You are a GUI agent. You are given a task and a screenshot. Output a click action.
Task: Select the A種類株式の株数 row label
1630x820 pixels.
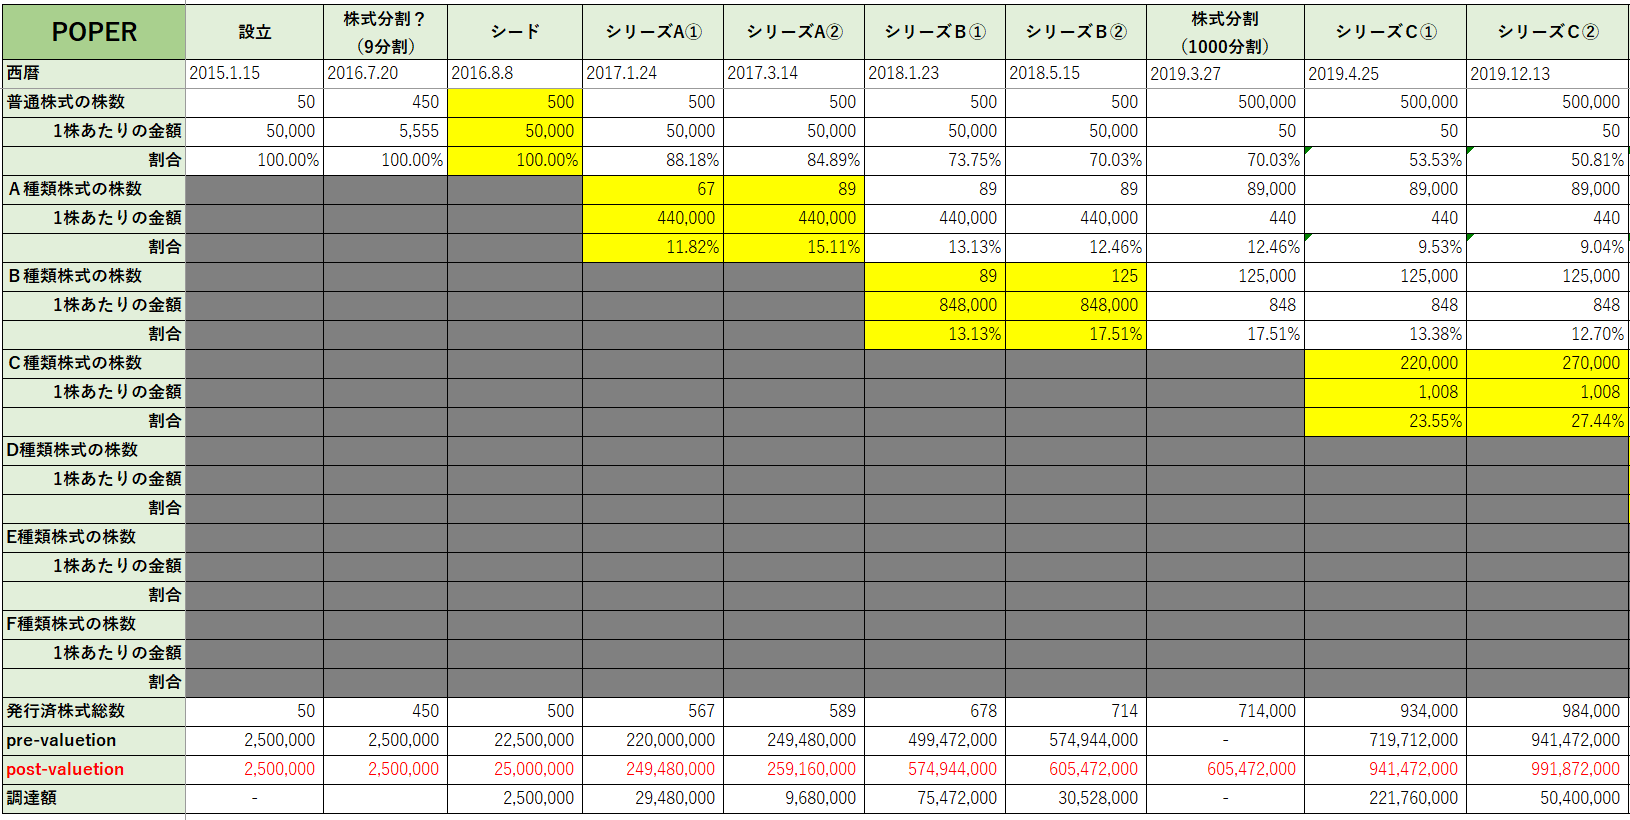click(x=94, y=189)
